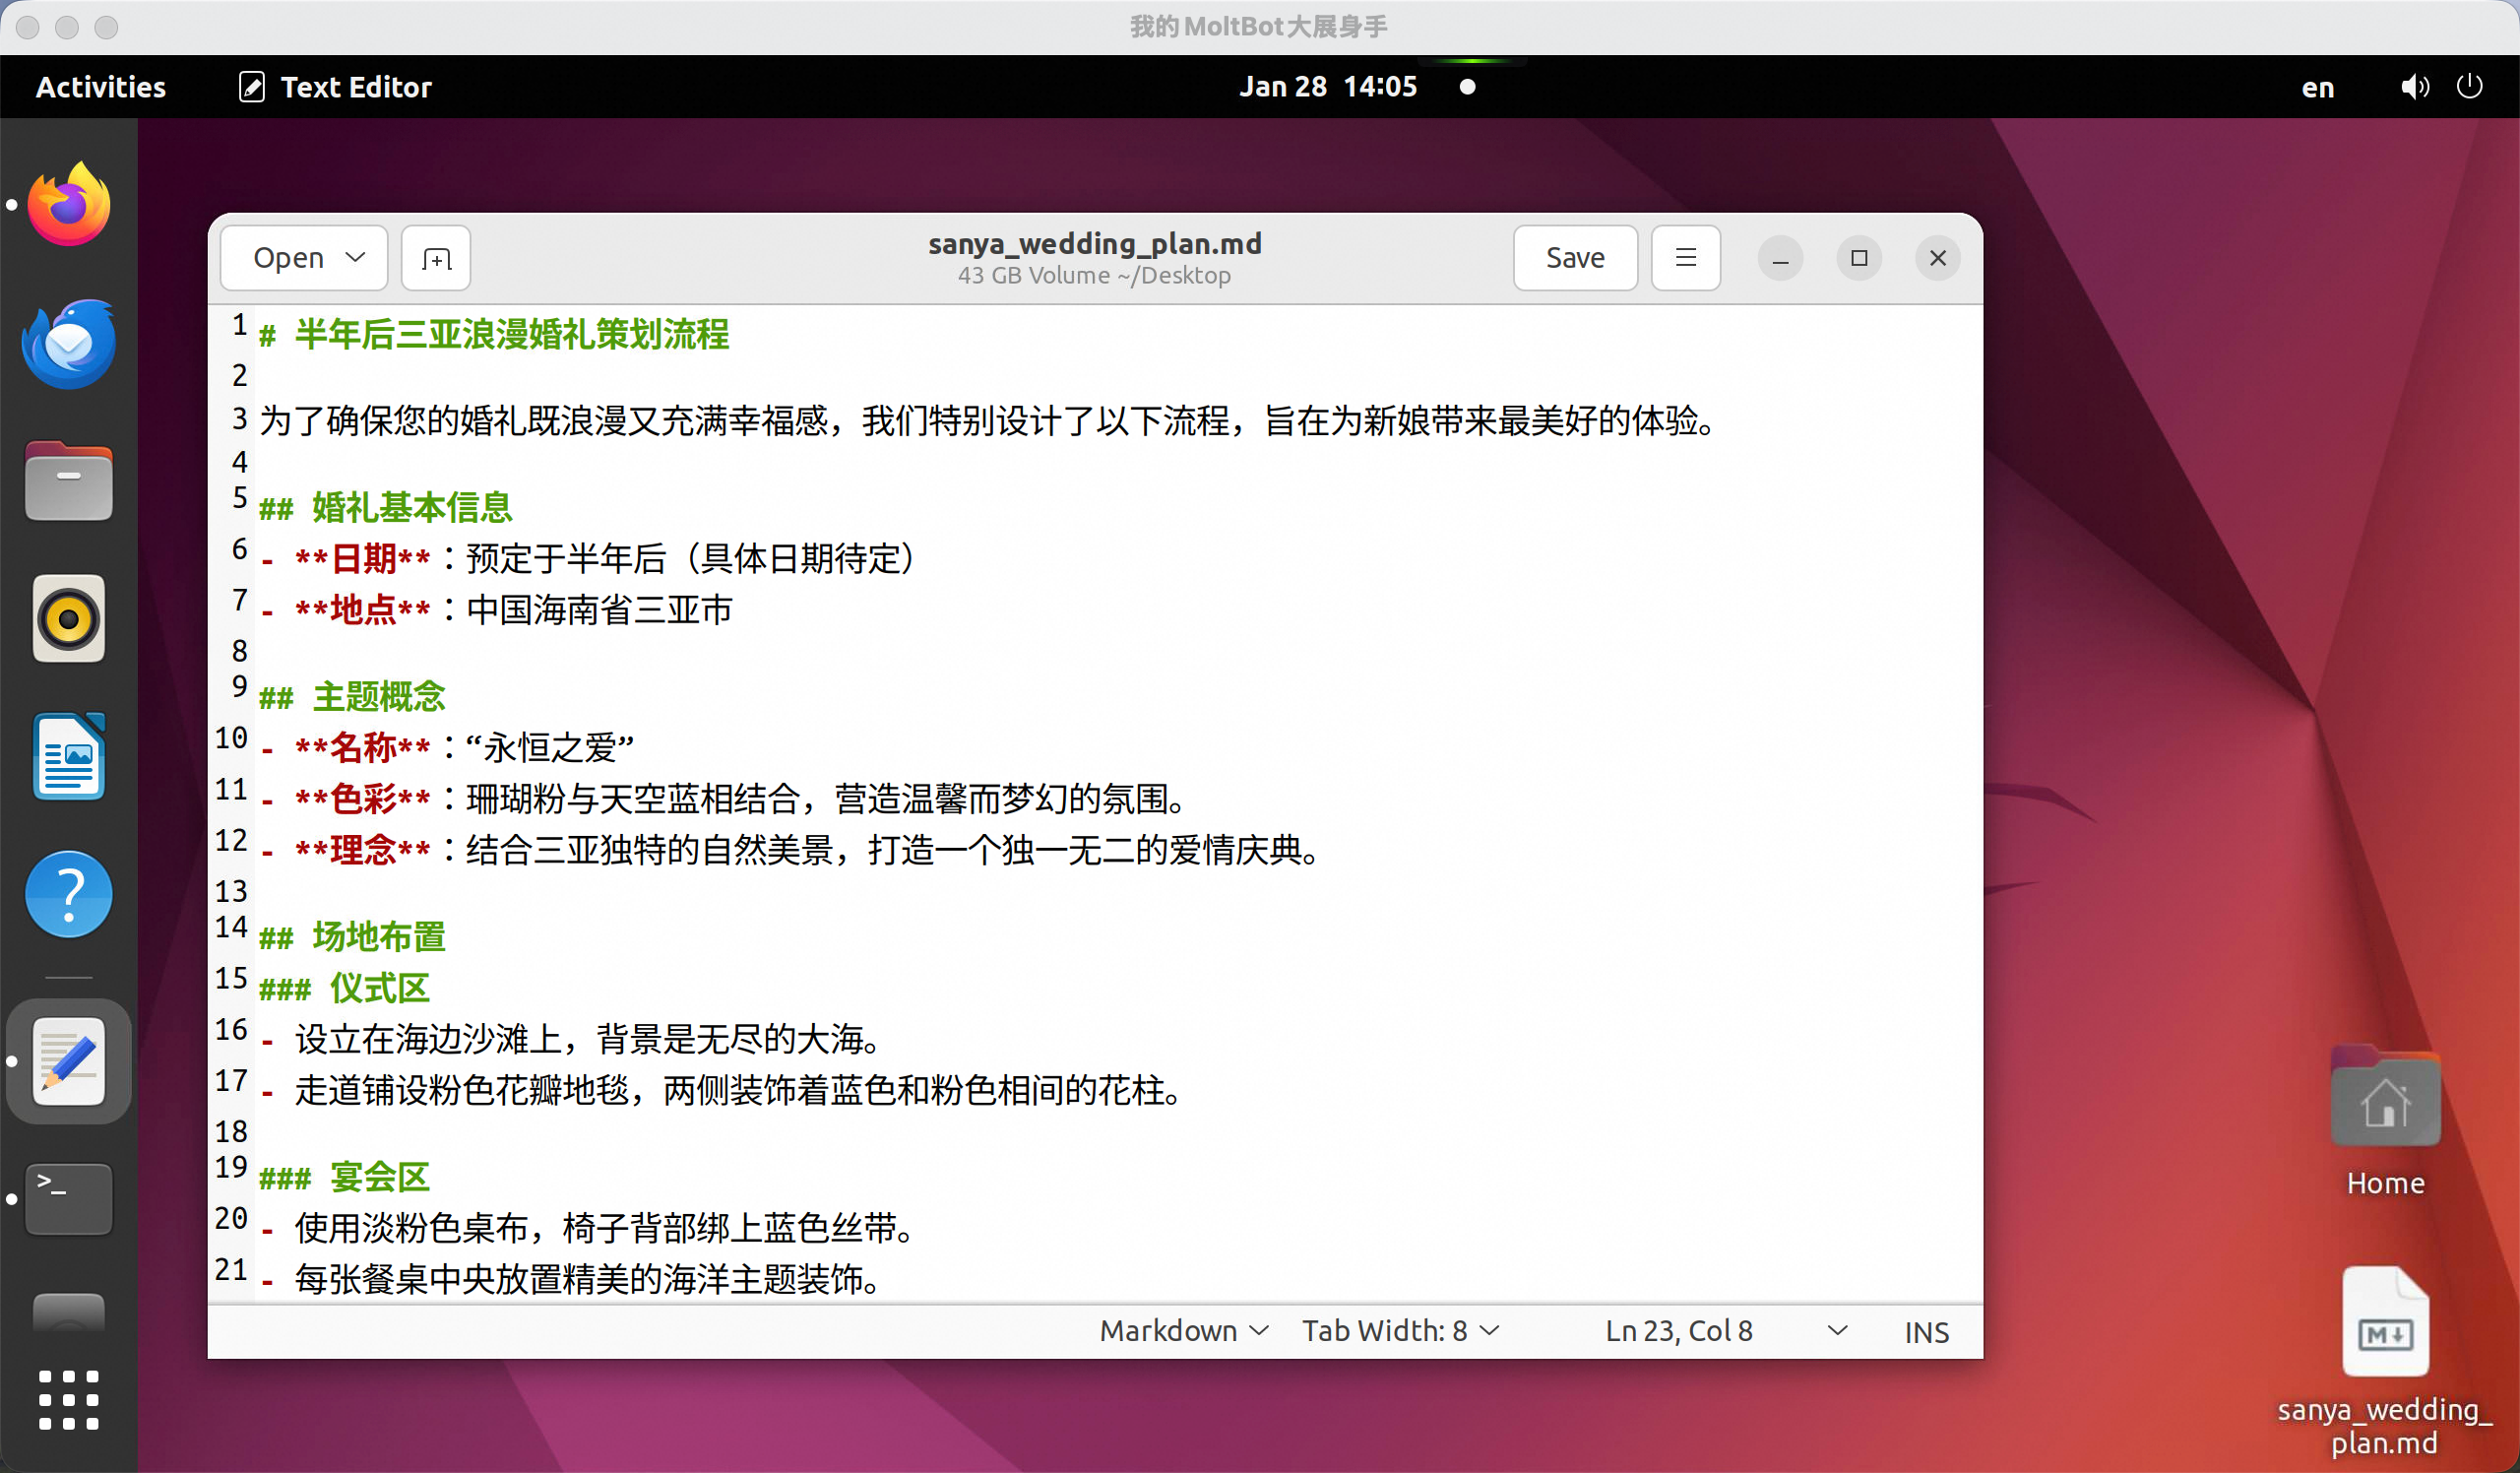Open LibreOffice Writer from dock

(68, 757)
